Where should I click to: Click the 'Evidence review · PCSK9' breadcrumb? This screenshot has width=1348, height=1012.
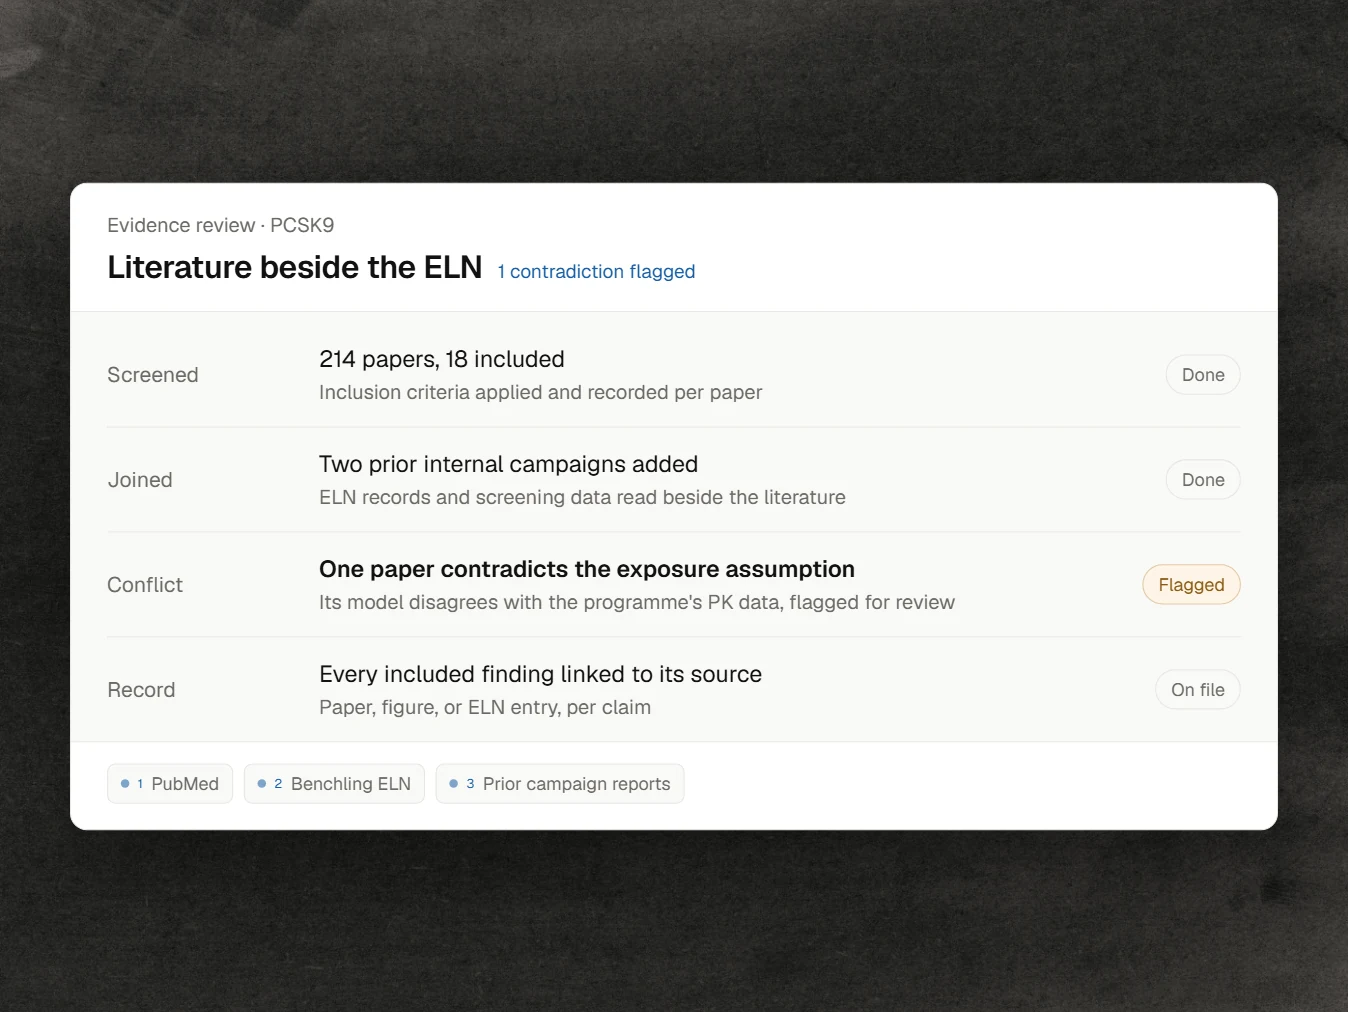point(221,225)
